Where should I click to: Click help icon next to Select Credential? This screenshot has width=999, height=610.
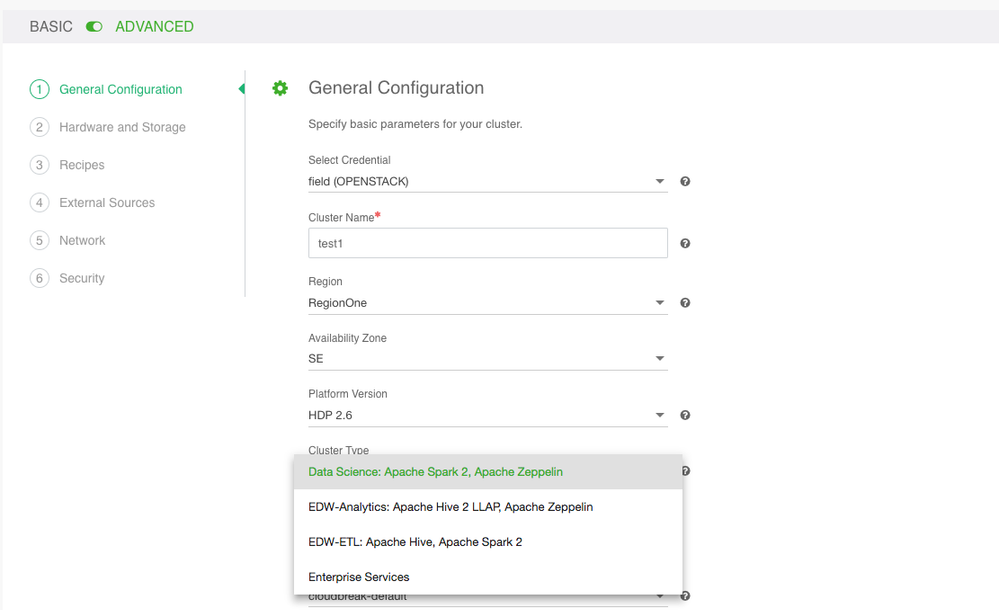[685, 182]
